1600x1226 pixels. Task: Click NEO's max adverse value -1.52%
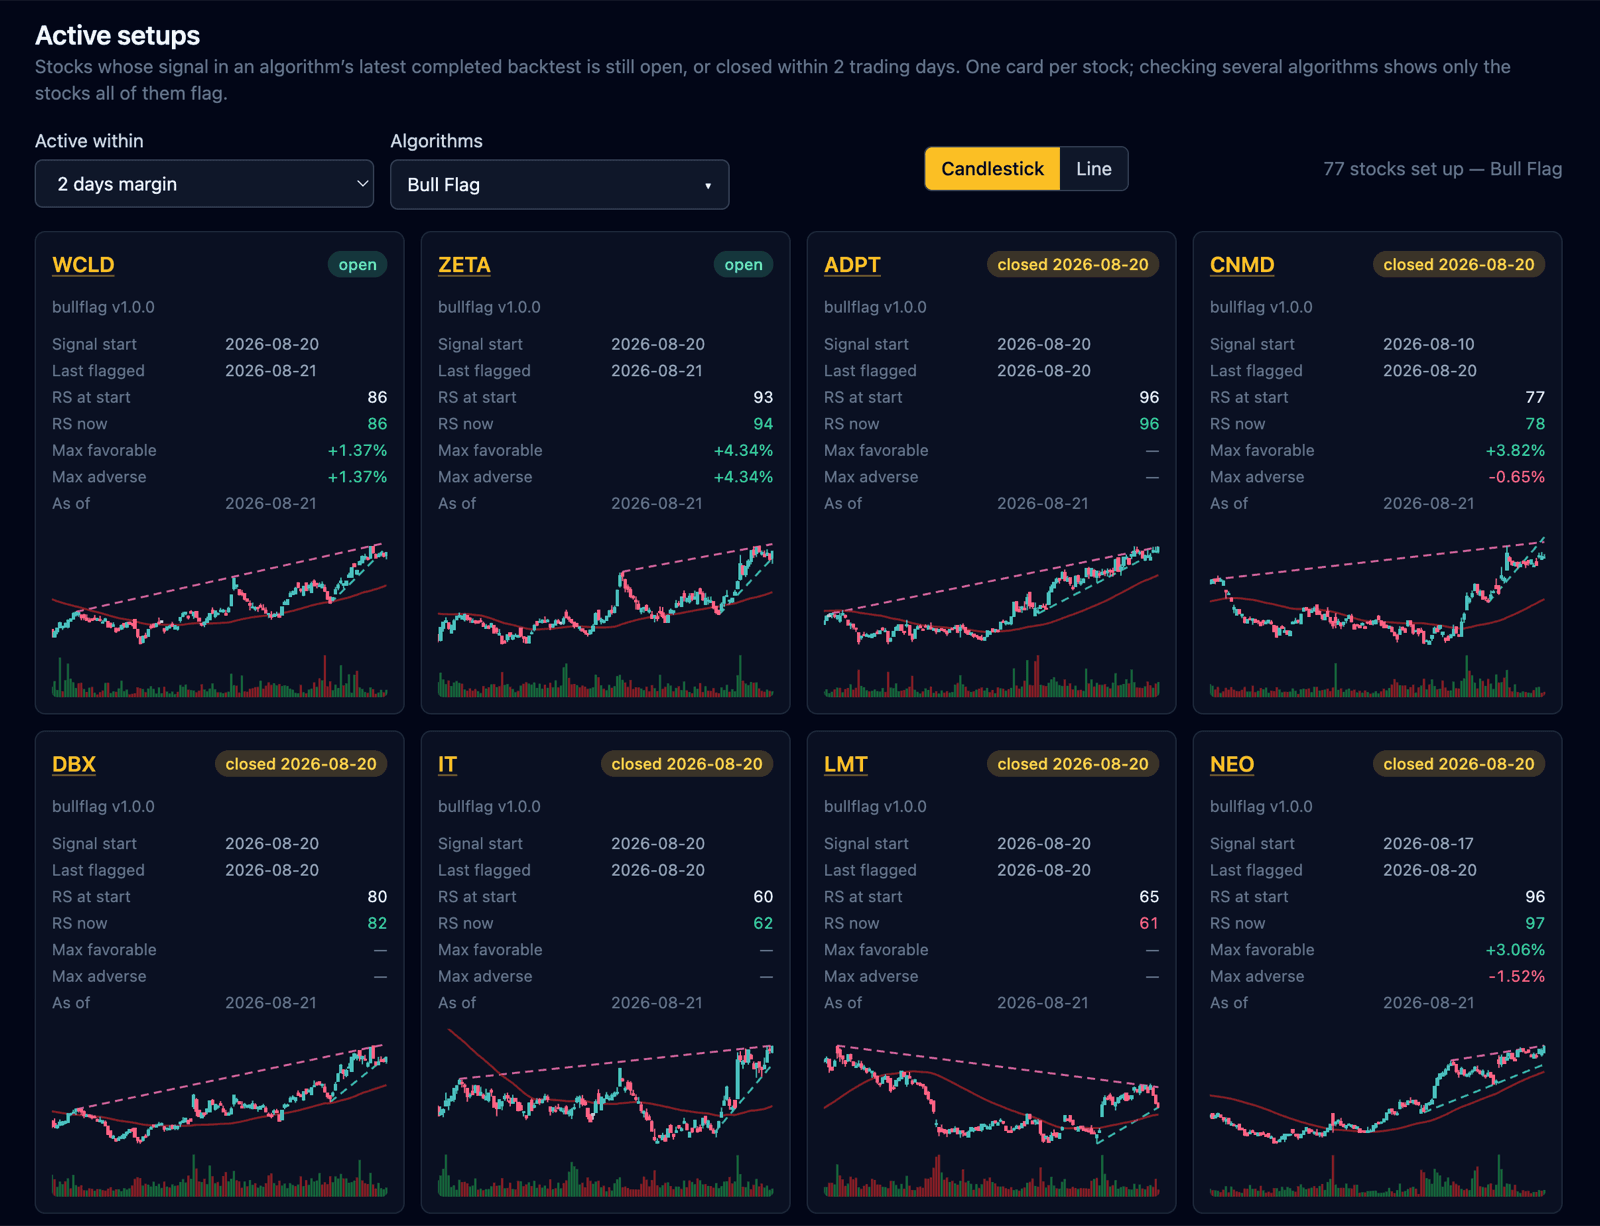[1516, 976]
